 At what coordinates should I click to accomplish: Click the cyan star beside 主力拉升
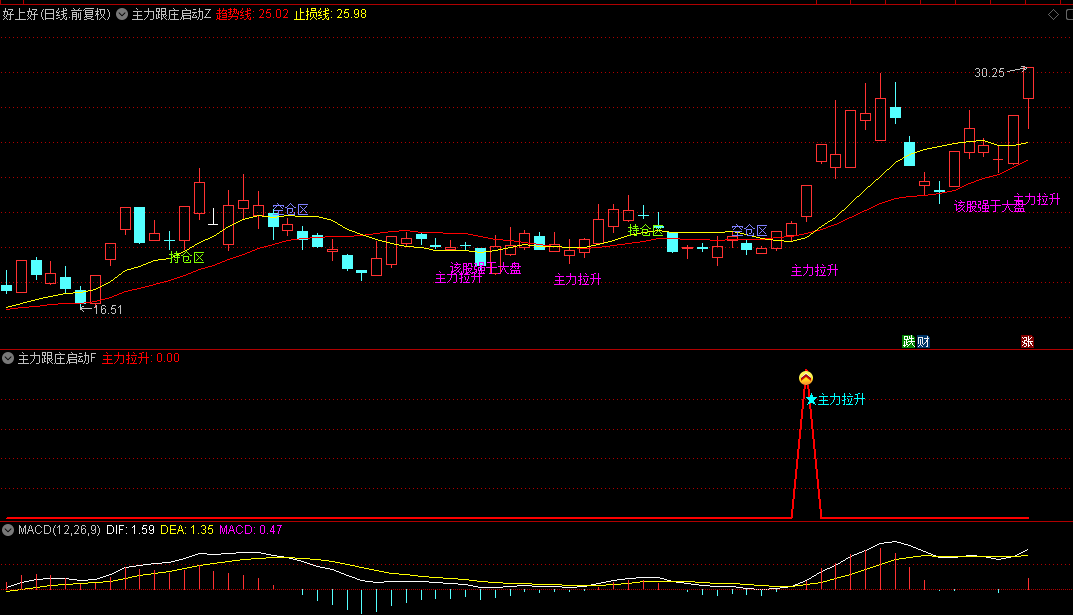(811, 399)
